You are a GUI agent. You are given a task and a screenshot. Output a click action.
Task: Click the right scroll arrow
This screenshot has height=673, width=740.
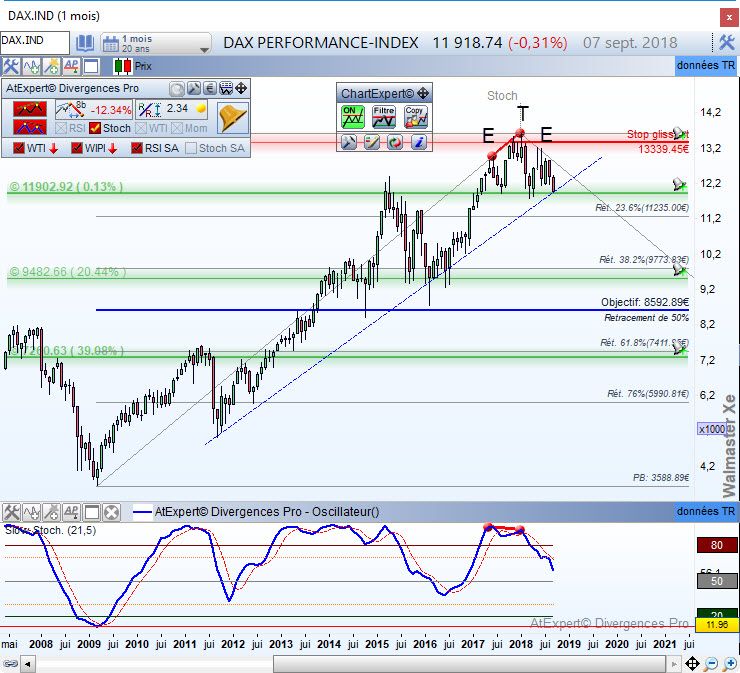point(673,665)
